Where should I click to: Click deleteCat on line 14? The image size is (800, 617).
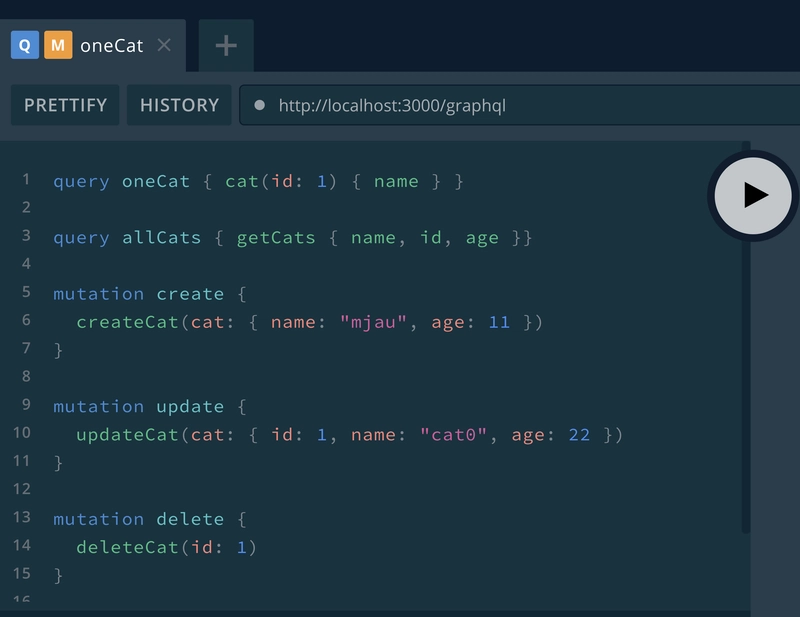tap(127, 547)
